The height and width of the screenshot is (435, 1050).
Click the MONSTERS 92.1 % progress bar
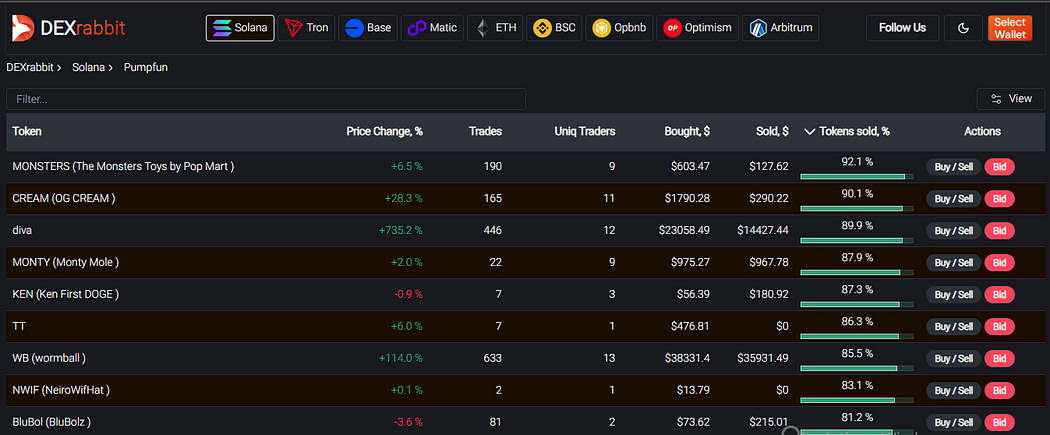pos(857,177)
